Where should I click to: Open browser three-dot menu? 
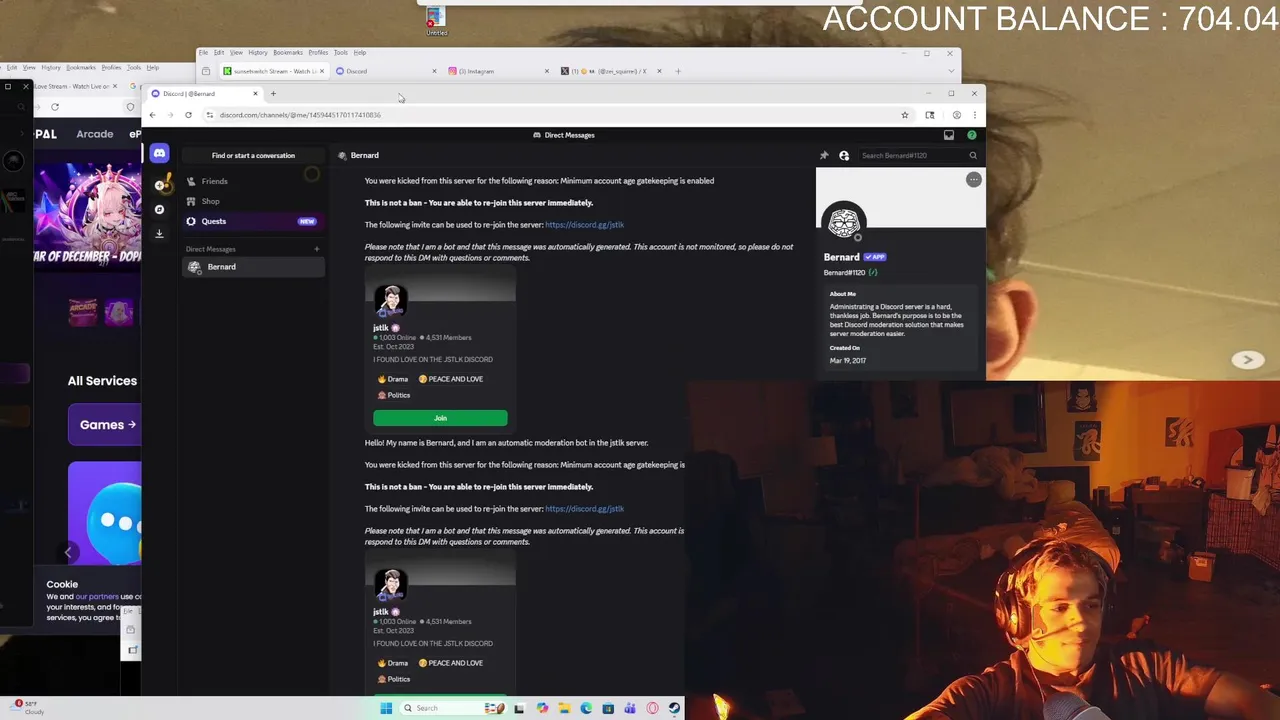pyautogui.click(x=974, y=115)
